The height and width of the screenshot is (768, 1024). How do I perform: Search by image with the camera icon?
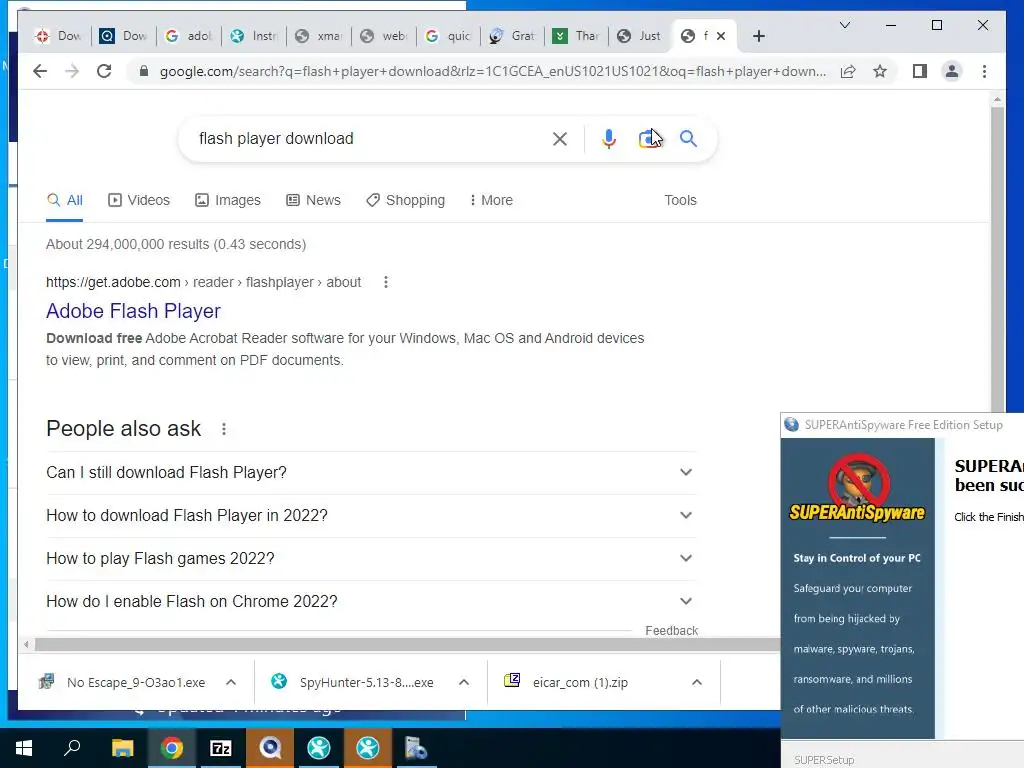tap(648, 138)
